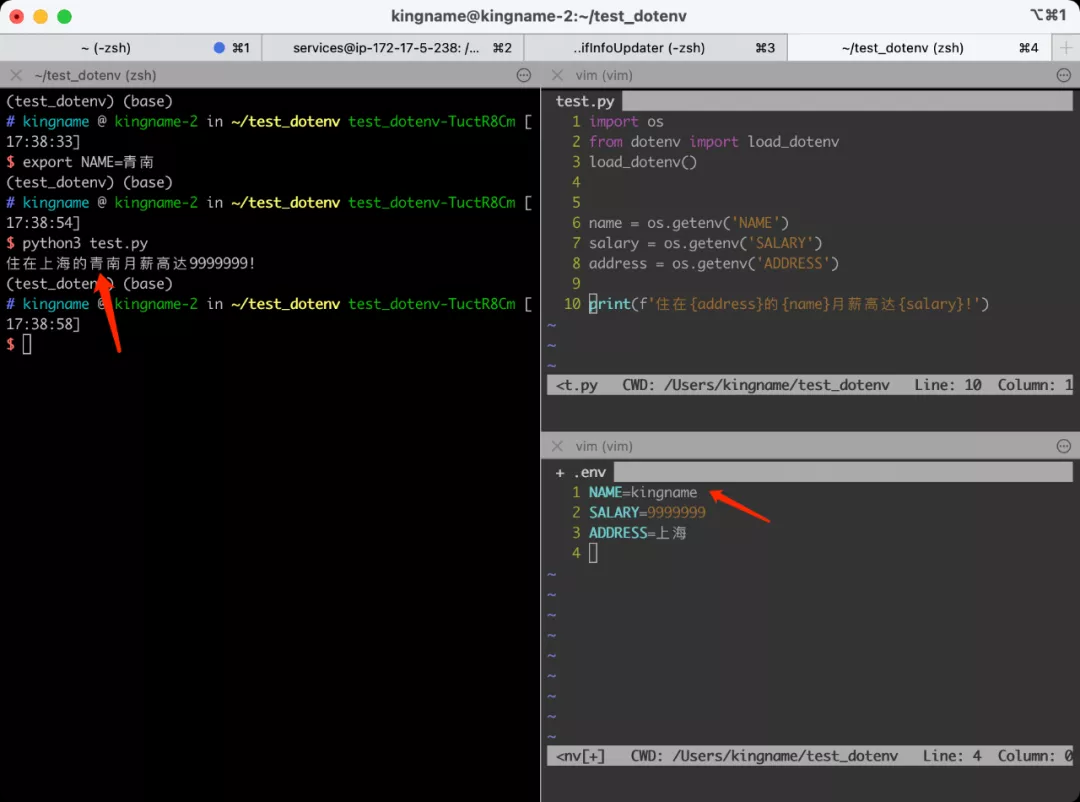Click the load_dotenv() call on line 3
Screen dimensions: 1080x802
pyautogui.click(x=642, y=162)
